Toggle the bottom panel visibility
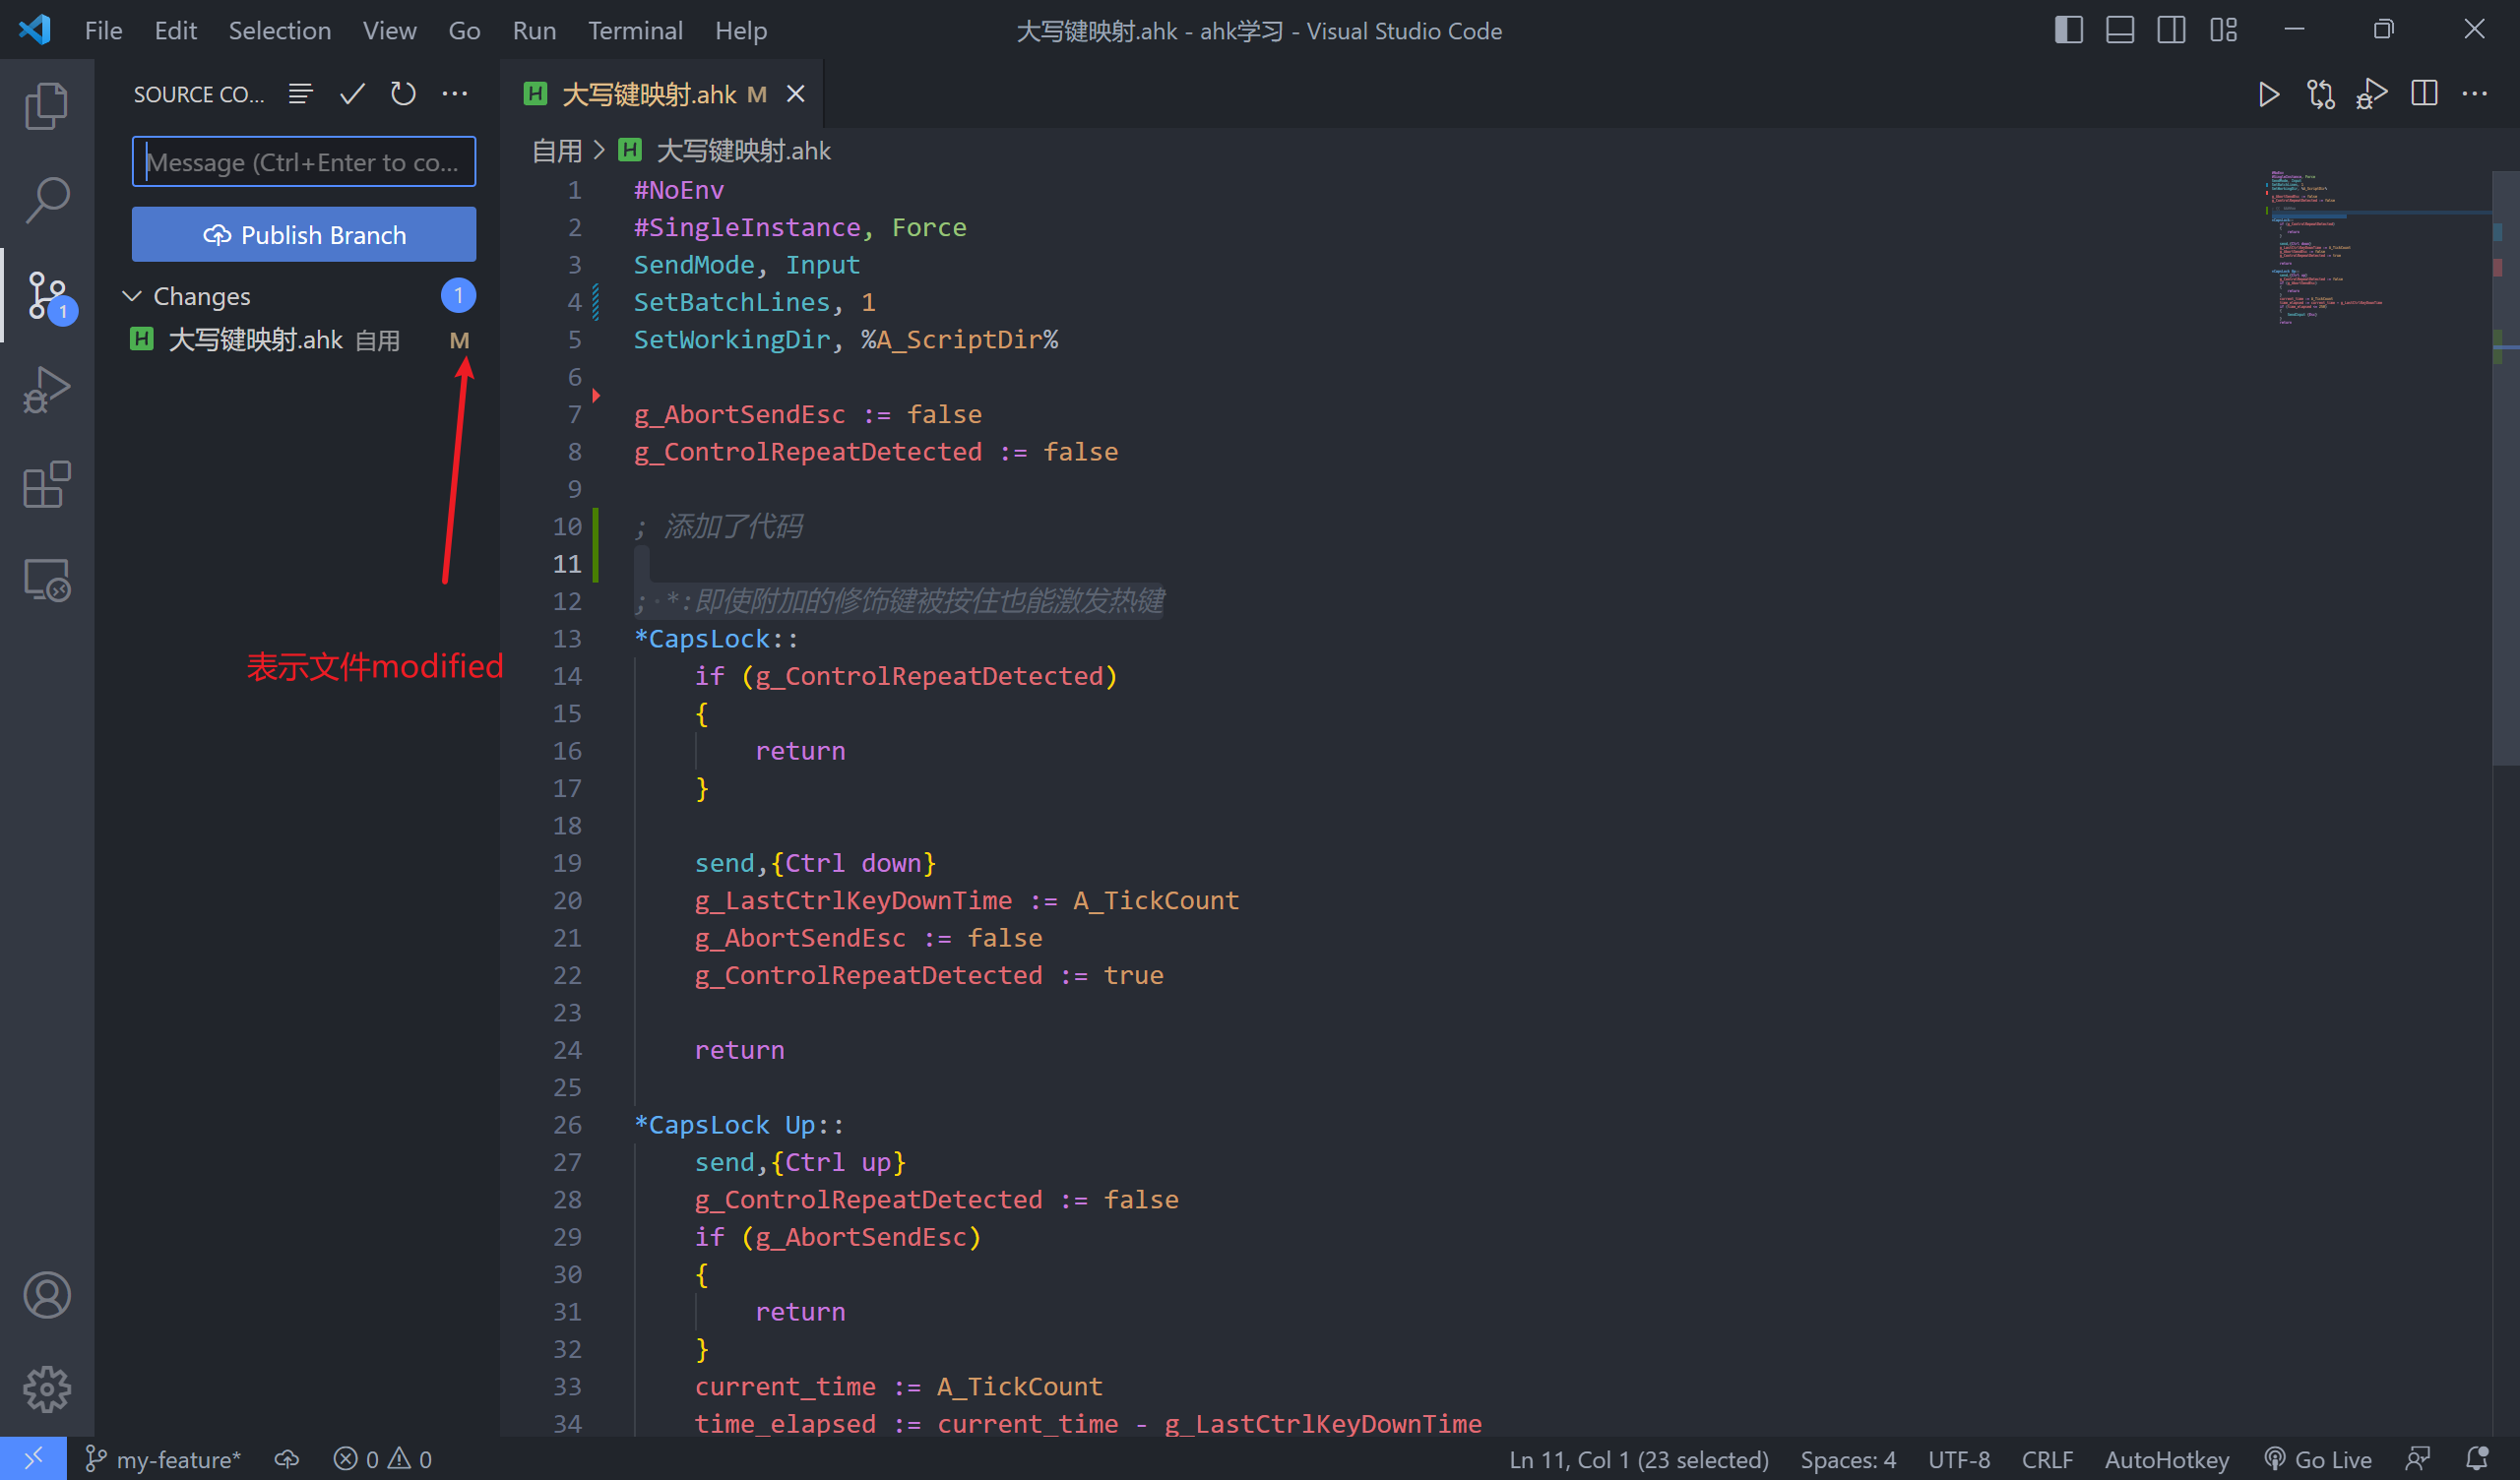This screenshot has width=2520, height=1480. (x=2119, y=30)
